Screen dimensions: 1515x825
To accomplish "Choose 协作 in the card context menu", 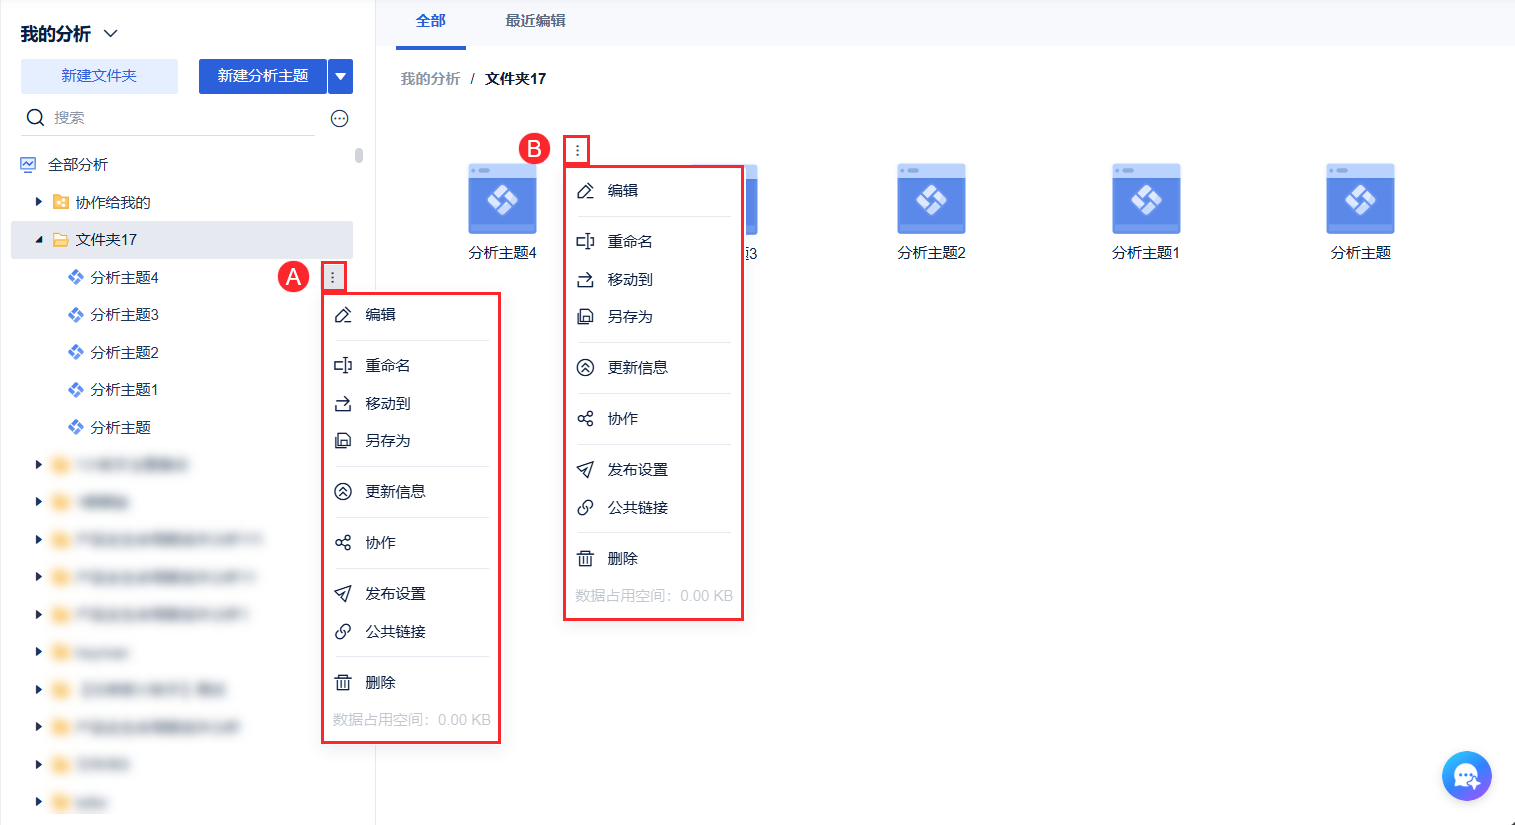I will [654, 419].
